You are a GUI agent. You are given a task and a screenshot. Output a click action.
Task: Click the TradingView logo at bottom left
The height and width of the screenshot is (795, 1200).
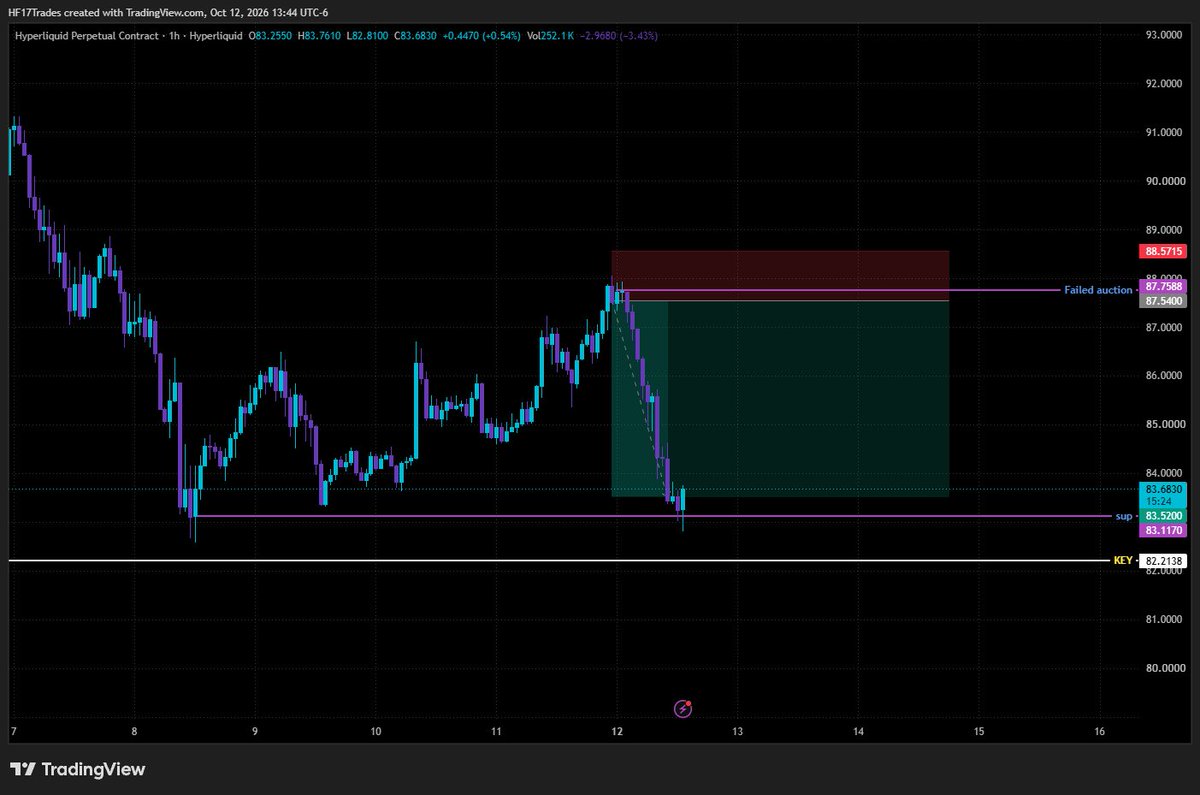coord(77,769)
